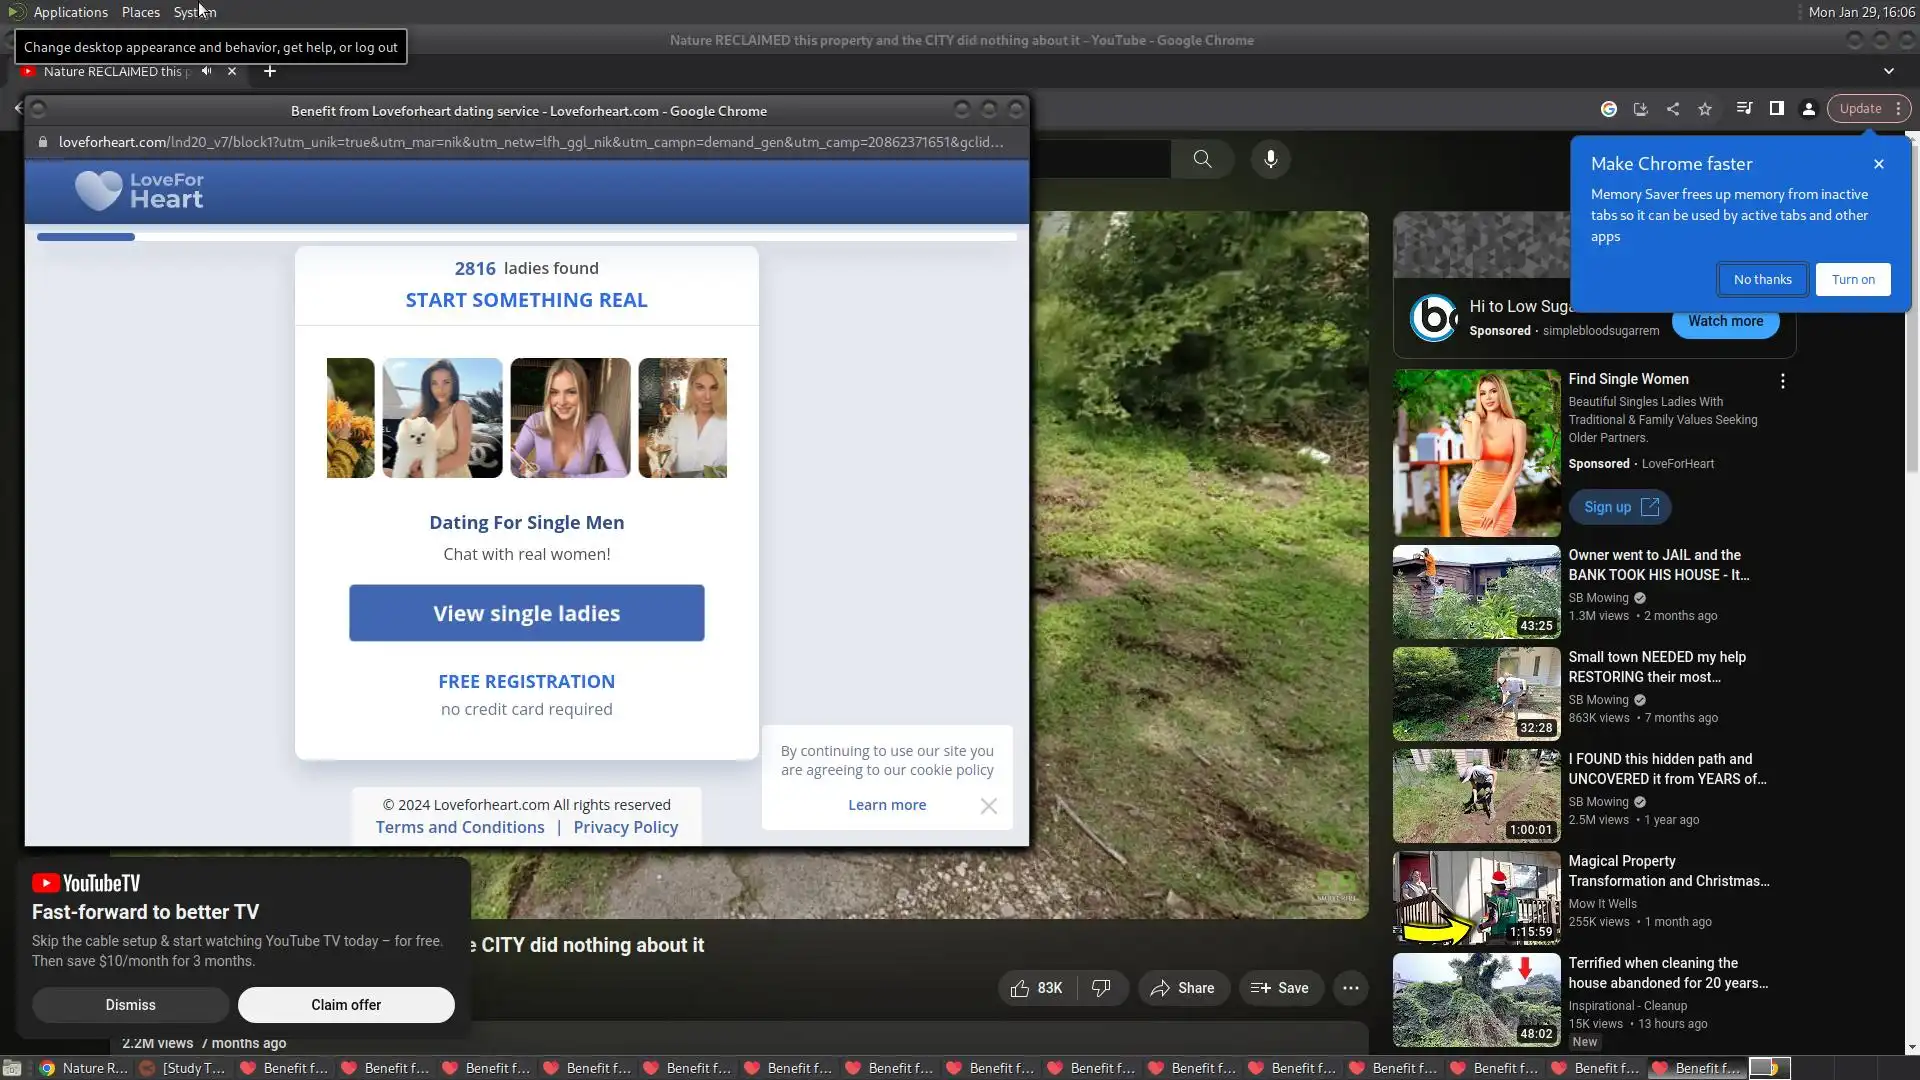Click the bookmark star icon in Chrome toolbar
The image size is (1920, 1080).
1705,109
